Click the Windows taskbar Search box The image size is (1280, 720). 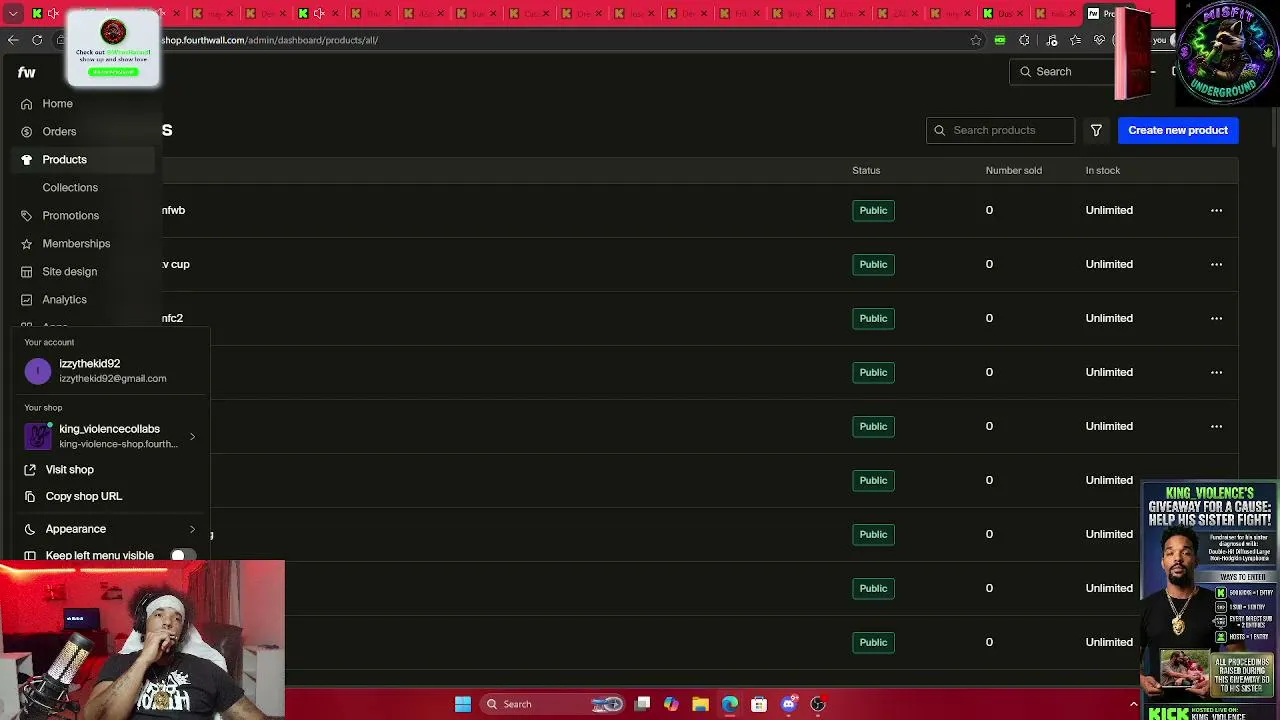551,704
